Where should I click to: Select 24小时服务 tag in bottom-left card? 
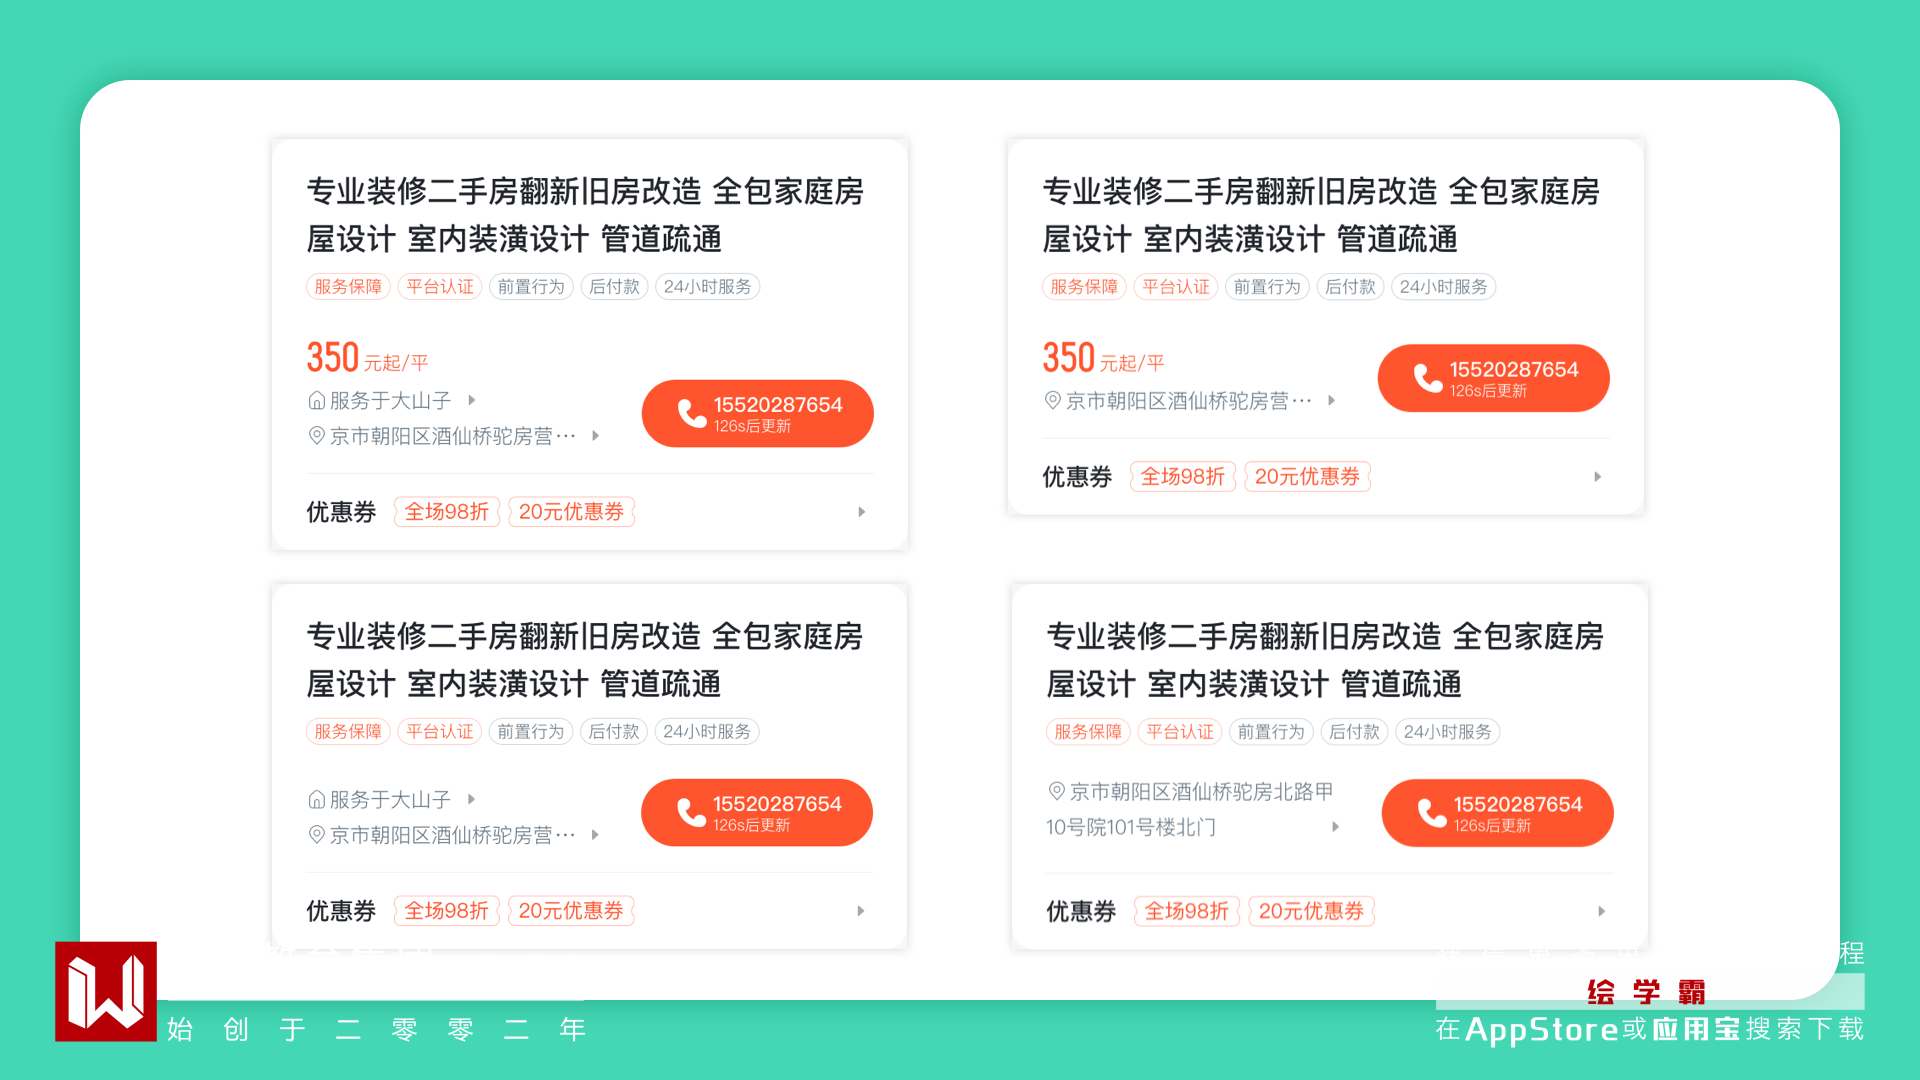707,732
